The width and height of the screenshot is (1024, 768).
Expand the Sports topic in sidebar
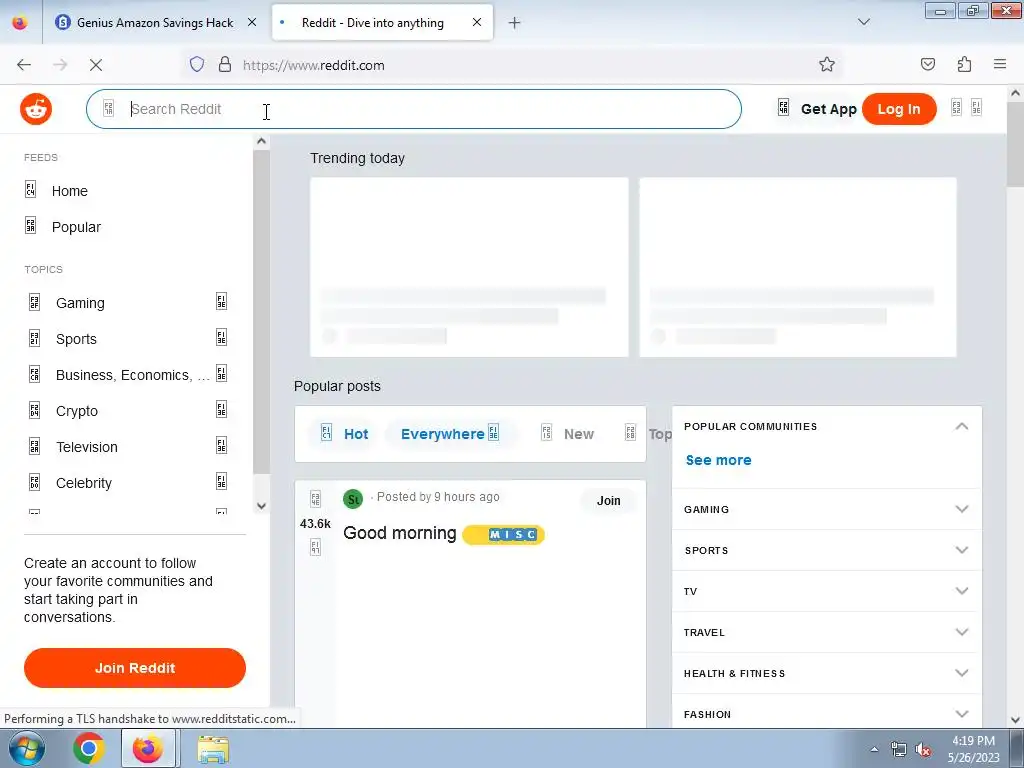221,338
